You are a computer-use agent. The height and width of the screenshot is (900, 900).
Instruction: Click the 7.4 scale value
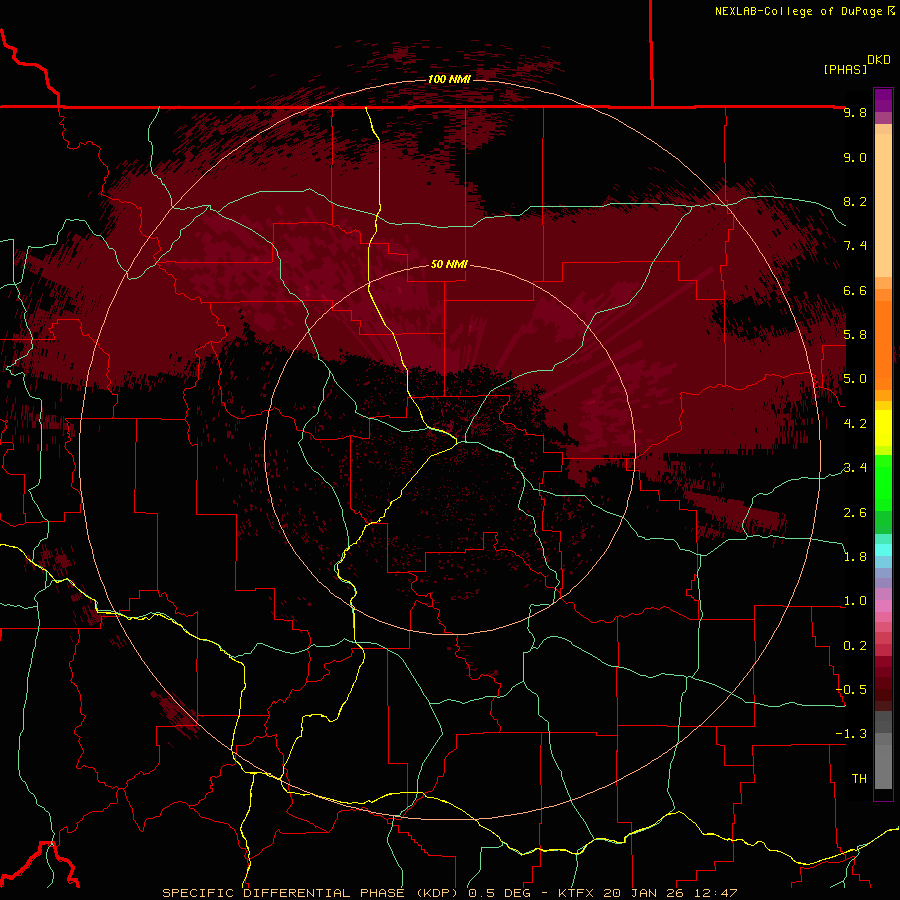855,246
